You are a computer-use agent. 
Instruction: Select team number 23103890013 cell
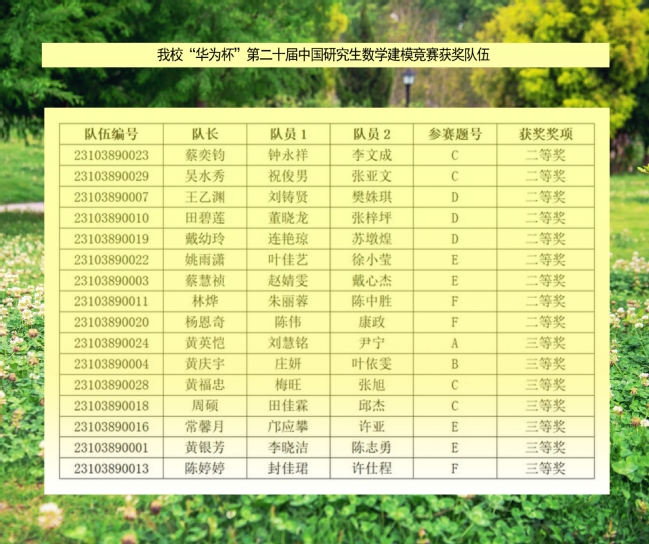(111, 468)
